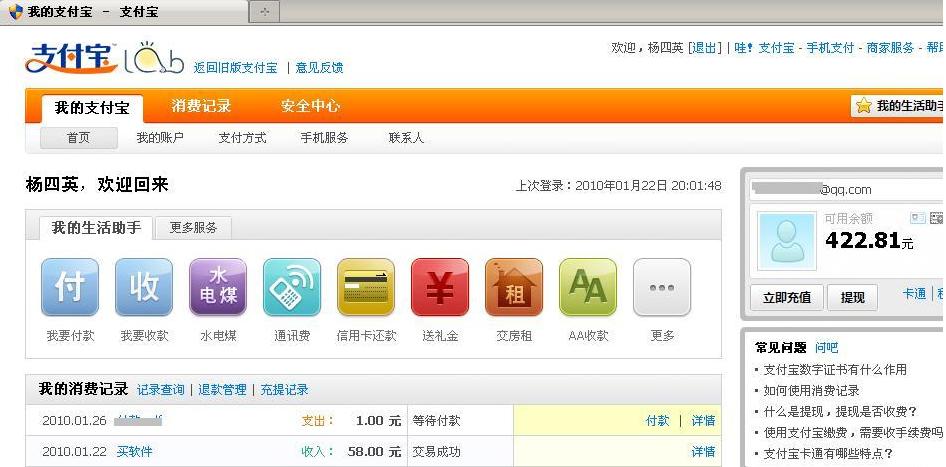
Task: Click the 等待付款 status text
Action: tap(436, 421)
